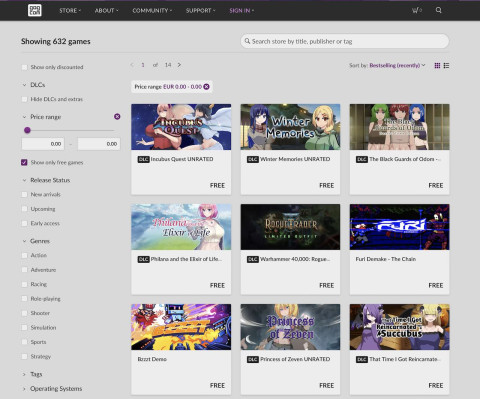The width and height of the screenshot is (480, 399).
Task: Click the price range slider handle
Action: [27, 130]
